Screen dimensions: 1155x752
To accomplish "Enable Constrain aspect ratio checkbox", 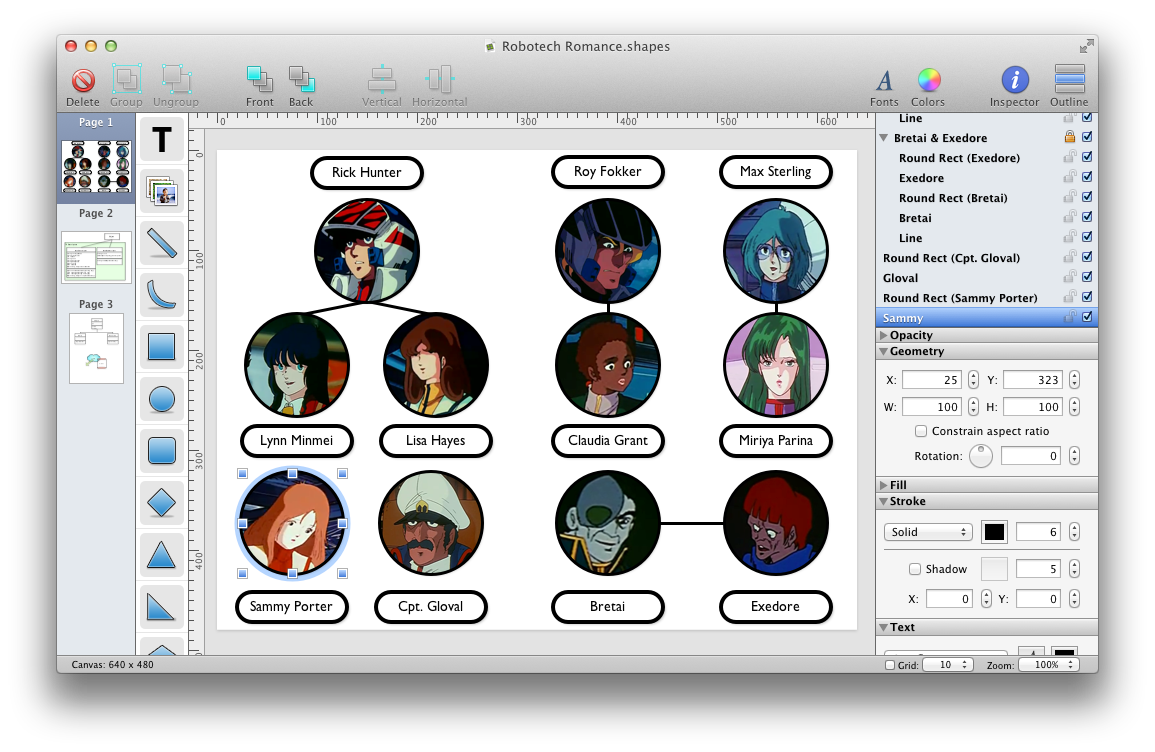I will (921, 431).
